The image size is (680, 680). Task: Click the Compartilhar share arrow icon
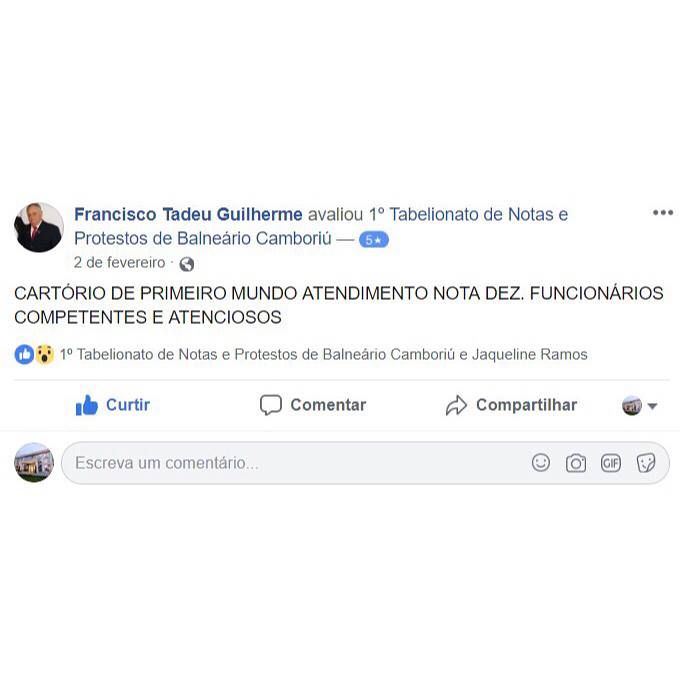tap(456, 405)
